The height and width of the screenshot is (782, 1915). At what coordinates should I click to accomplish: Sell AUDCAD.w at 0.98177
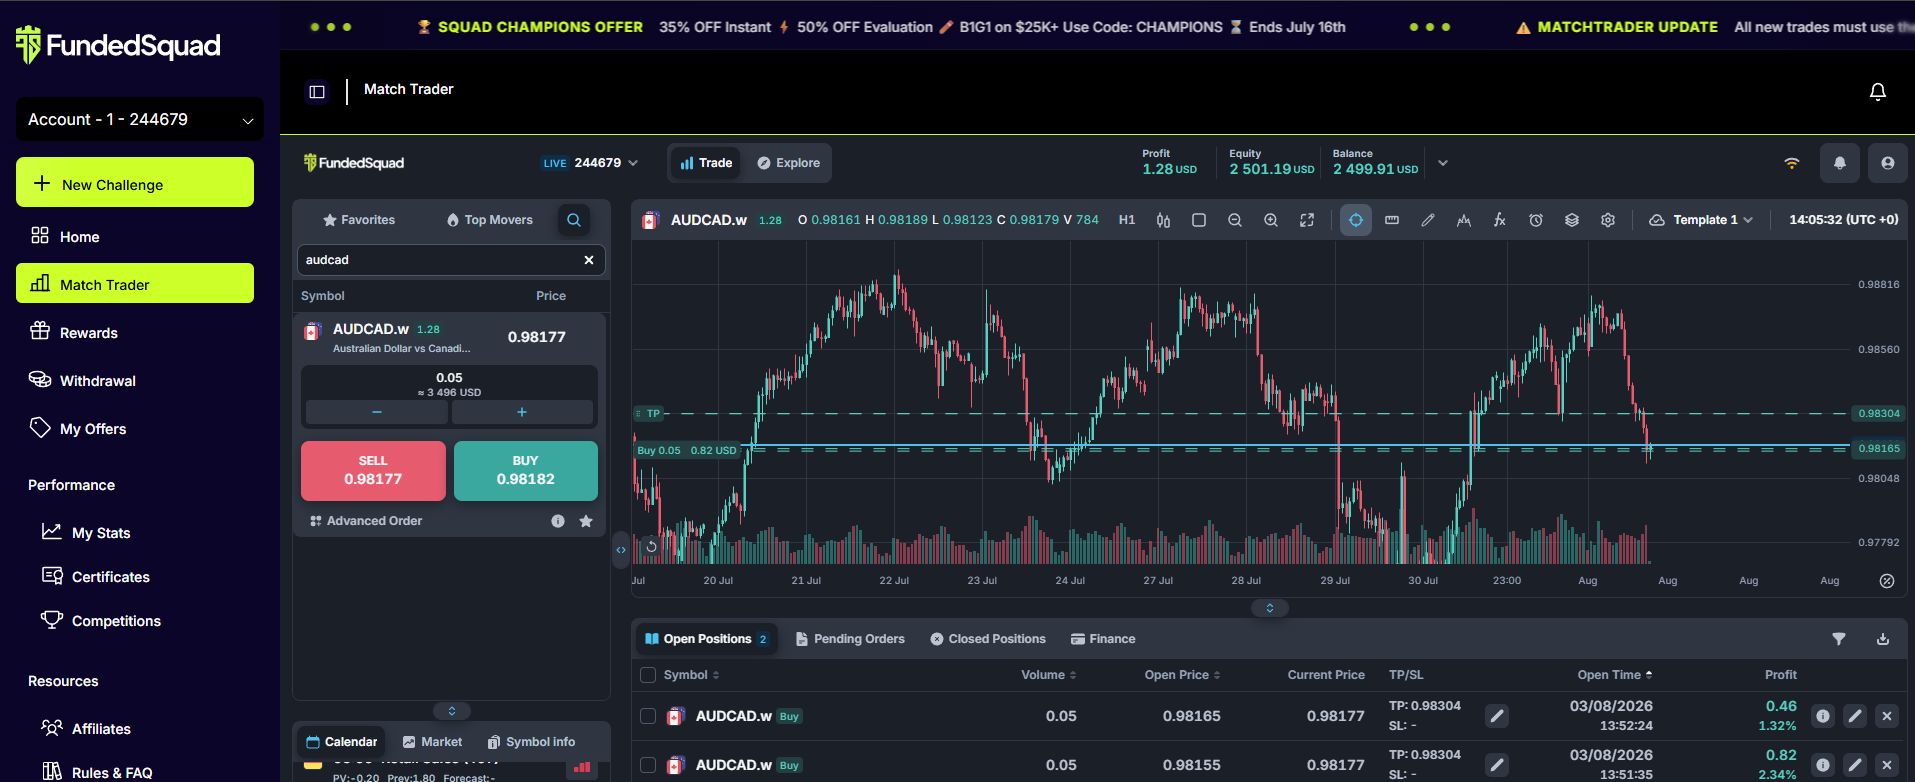[x=373, y=471]
